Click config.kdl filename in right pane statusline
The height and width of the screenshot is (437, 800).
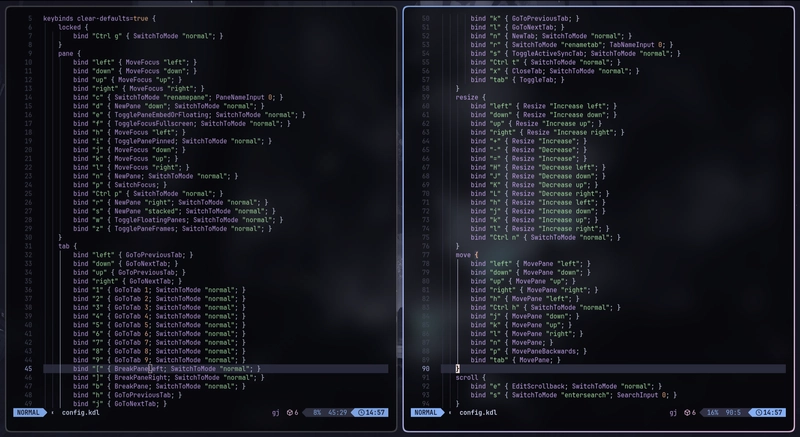(x=478, y=413)
